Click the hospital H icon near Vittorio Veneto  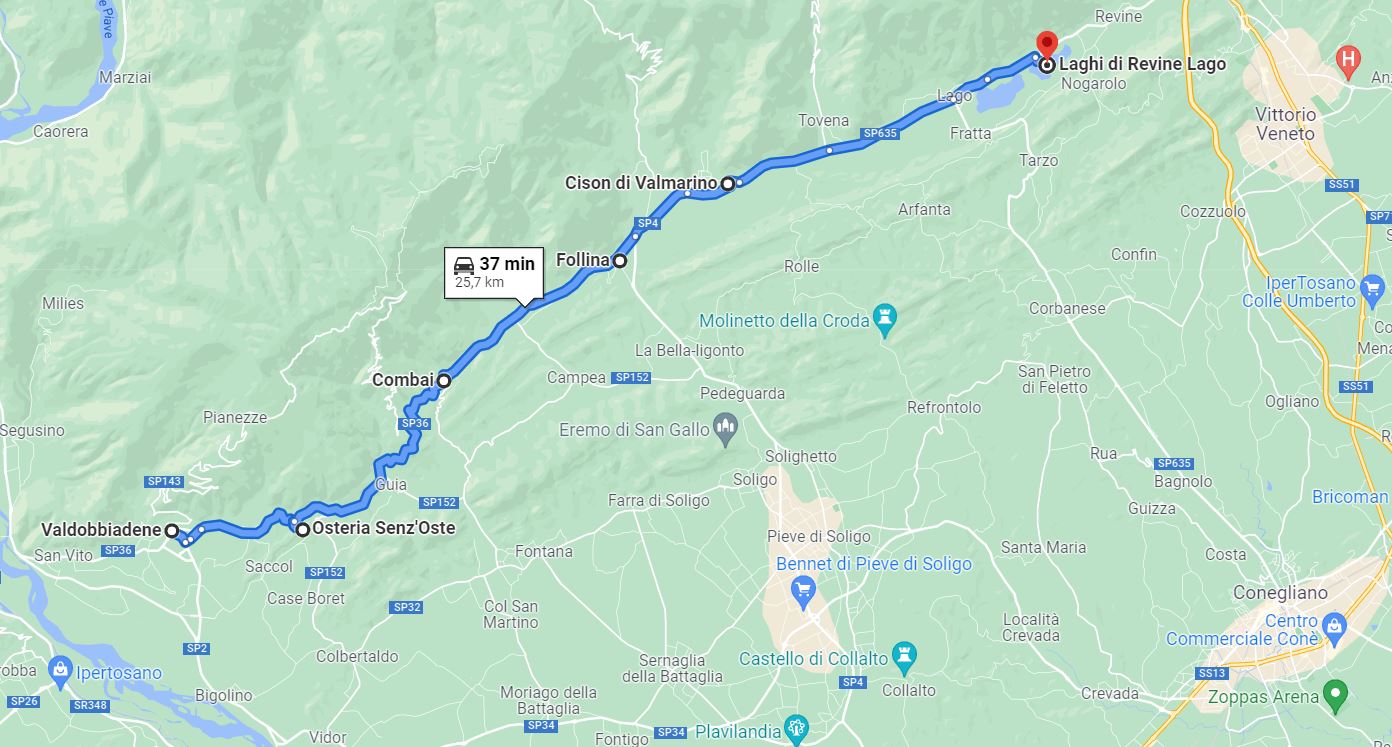tap(1349, 57)
